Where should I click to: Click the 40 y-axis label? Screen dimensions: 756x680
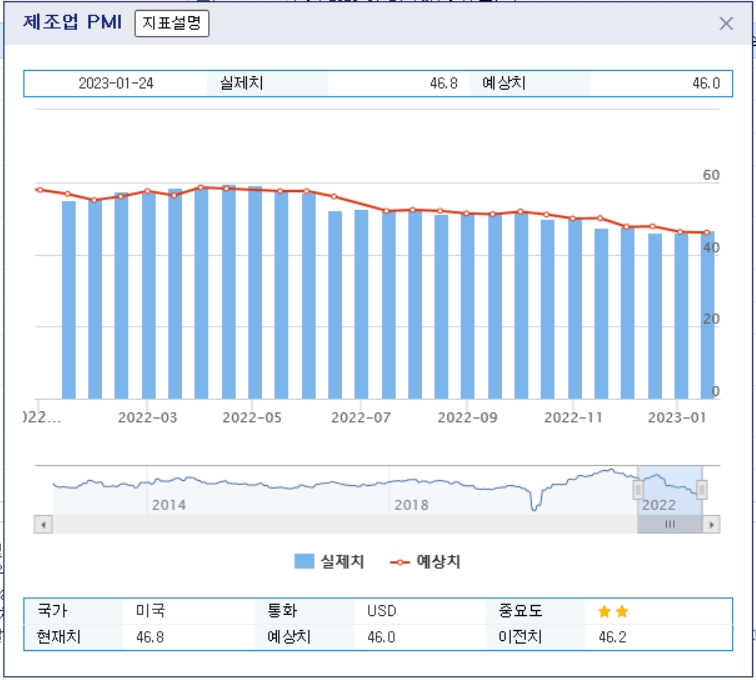pos(711,247)
